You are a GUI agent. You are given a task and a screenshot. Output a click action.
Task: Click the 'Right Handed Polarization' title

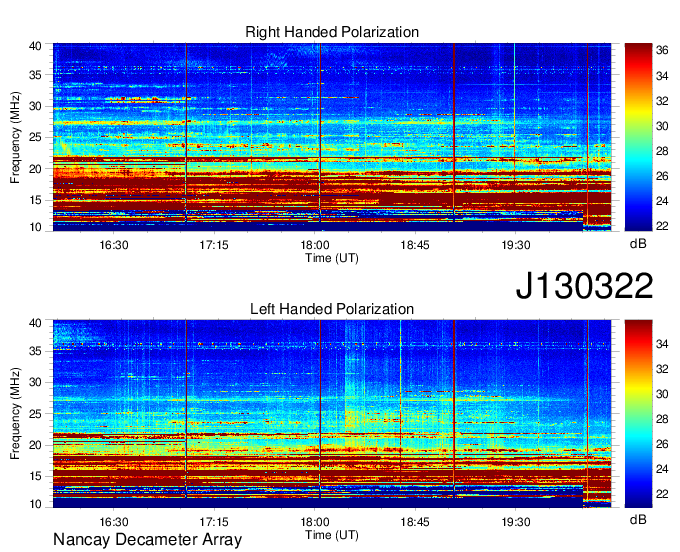pos(332,32)
